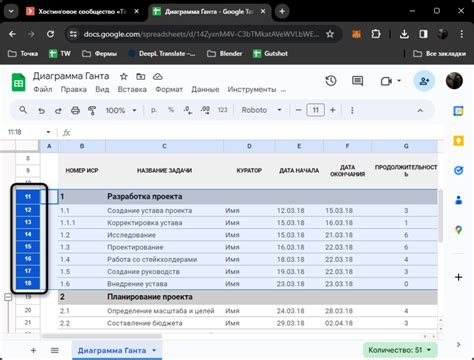Star the Диаграмма Ганта document

124,77
